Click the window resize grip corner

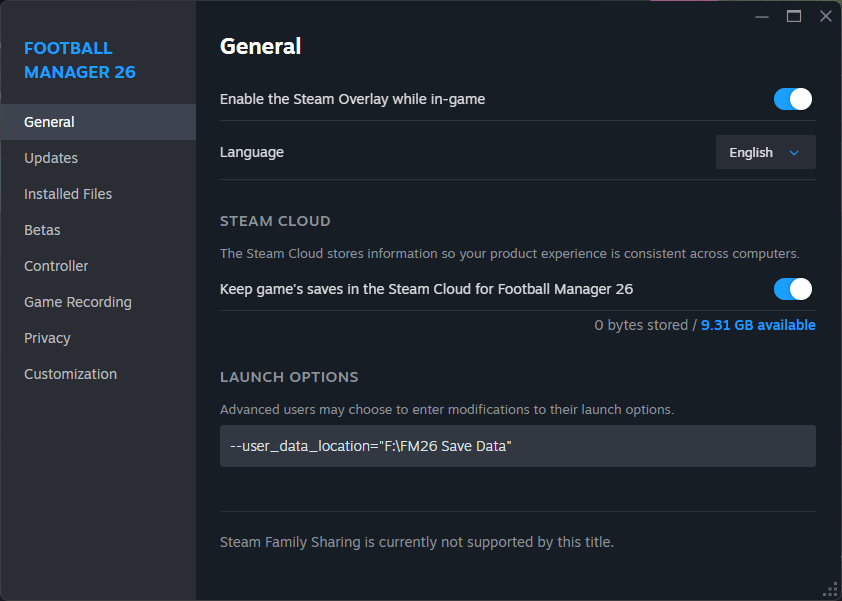coord(830,589)
